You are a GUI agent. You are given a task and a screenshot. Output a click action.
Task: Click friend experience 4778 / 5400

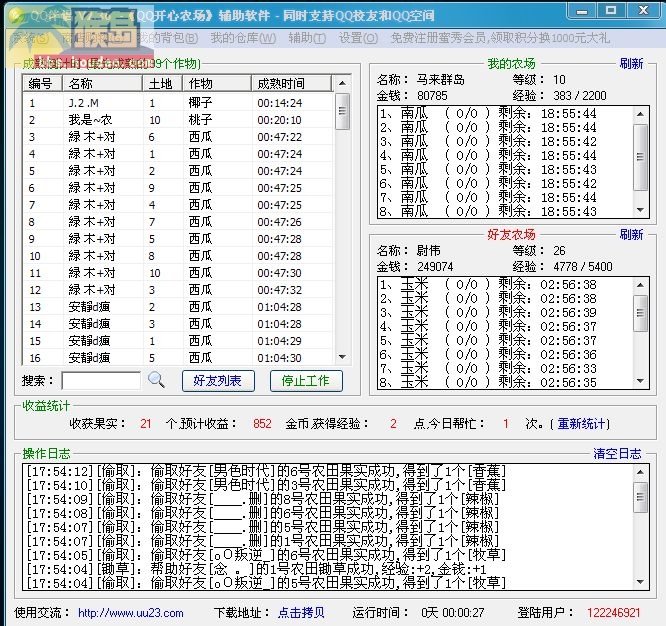583,267
